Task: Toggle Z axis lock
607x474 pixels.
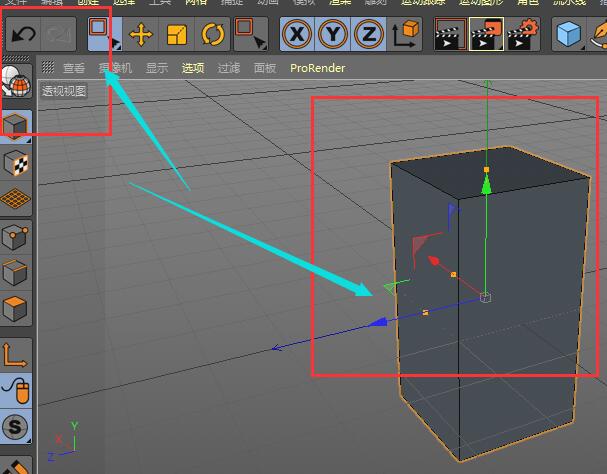Action: tap(369, 36)
